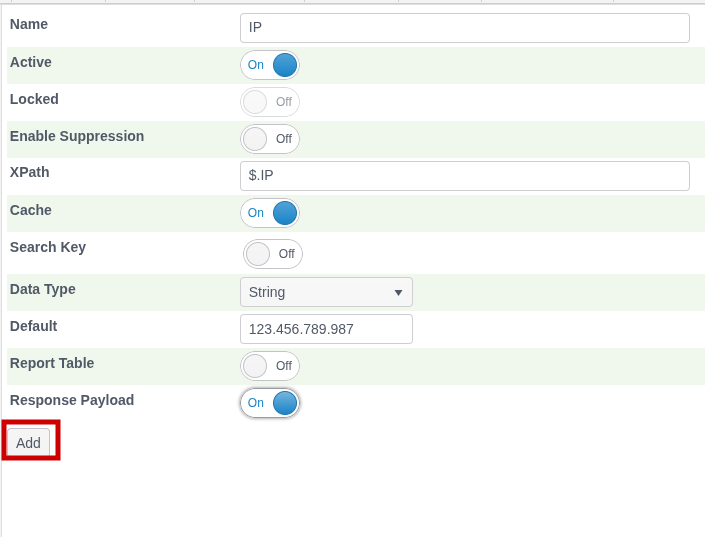Click the Data Type label text
This screenshot has width=705, height=537.
tap(43, 289)
